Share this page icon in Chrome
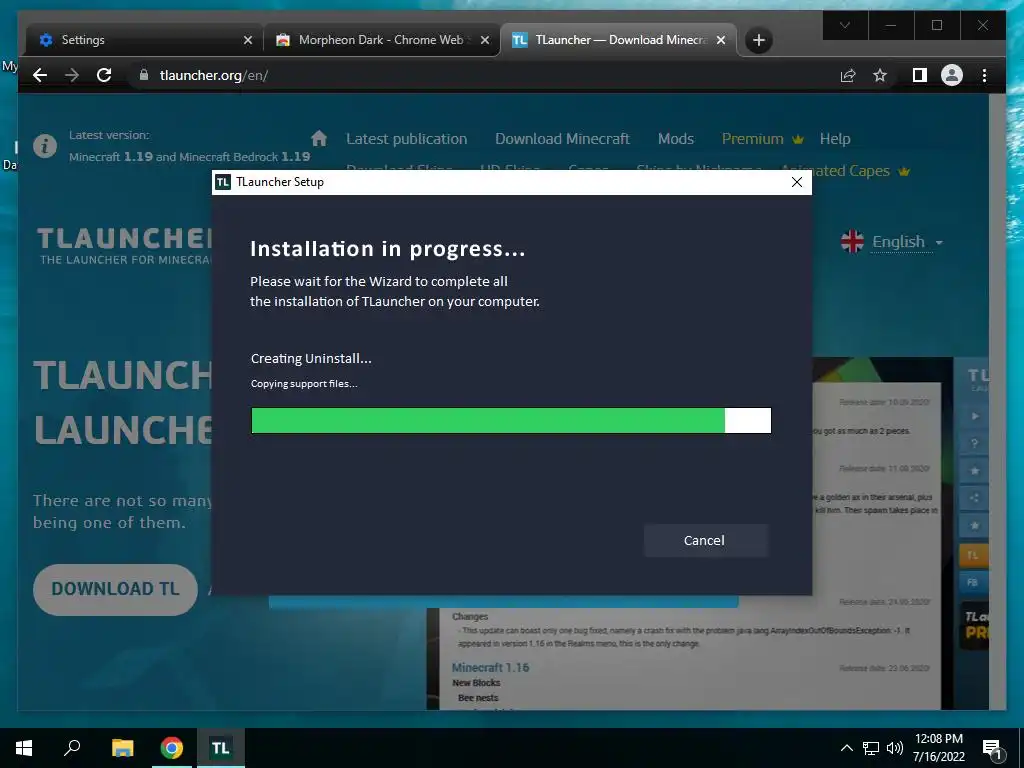Screen dimensions: 1024x768 pyautogui.click(x=848, y=76)
